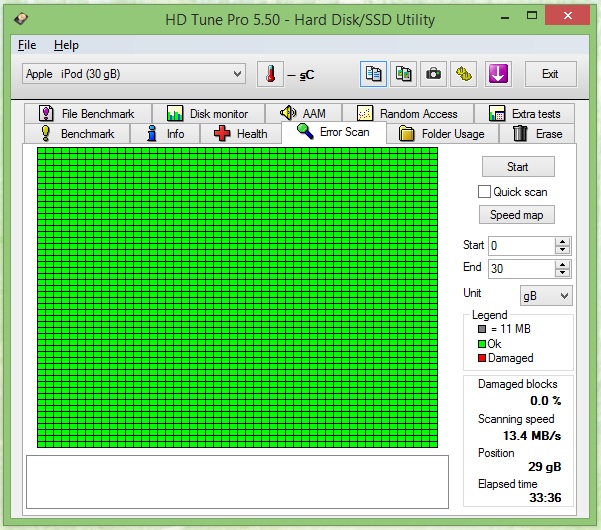This screenshot has width=601, height=530.
Task: Click the Start scan button
Action: tap(518, 167)
